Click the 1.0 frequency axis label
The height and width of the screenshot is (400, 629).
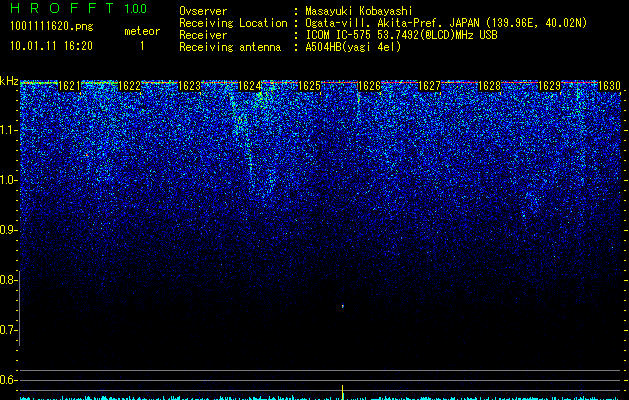(x=8, y=180)
